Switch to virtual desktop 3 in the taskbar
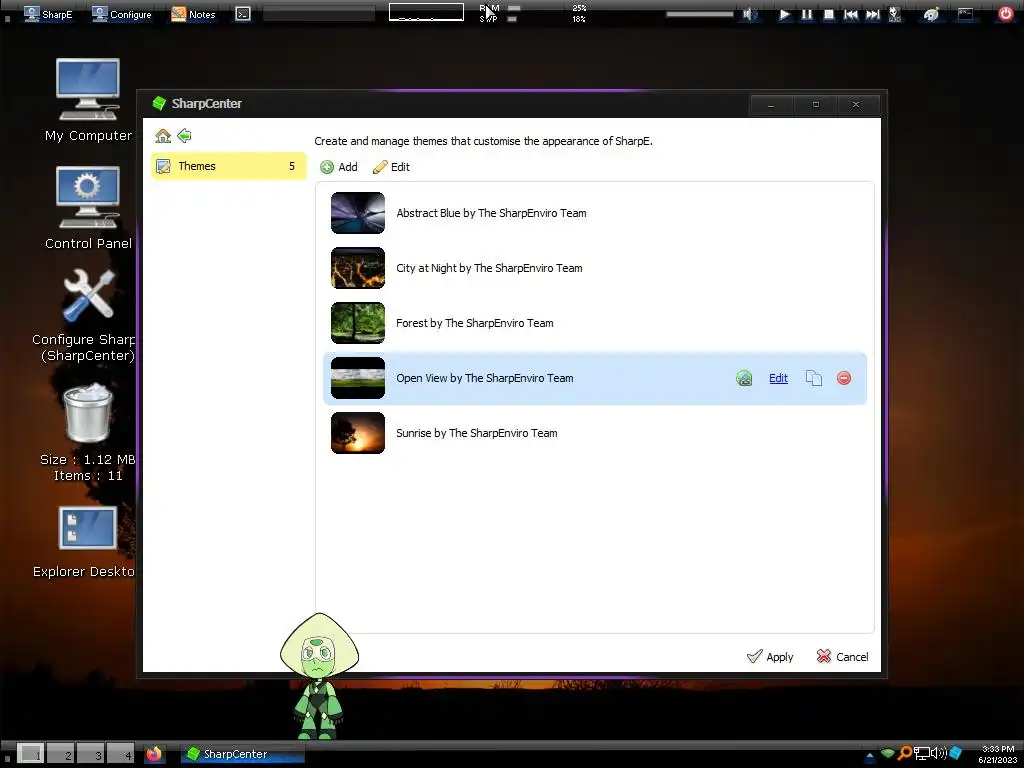The height and width of the screenshot is (768, 1024). [91, 754]
